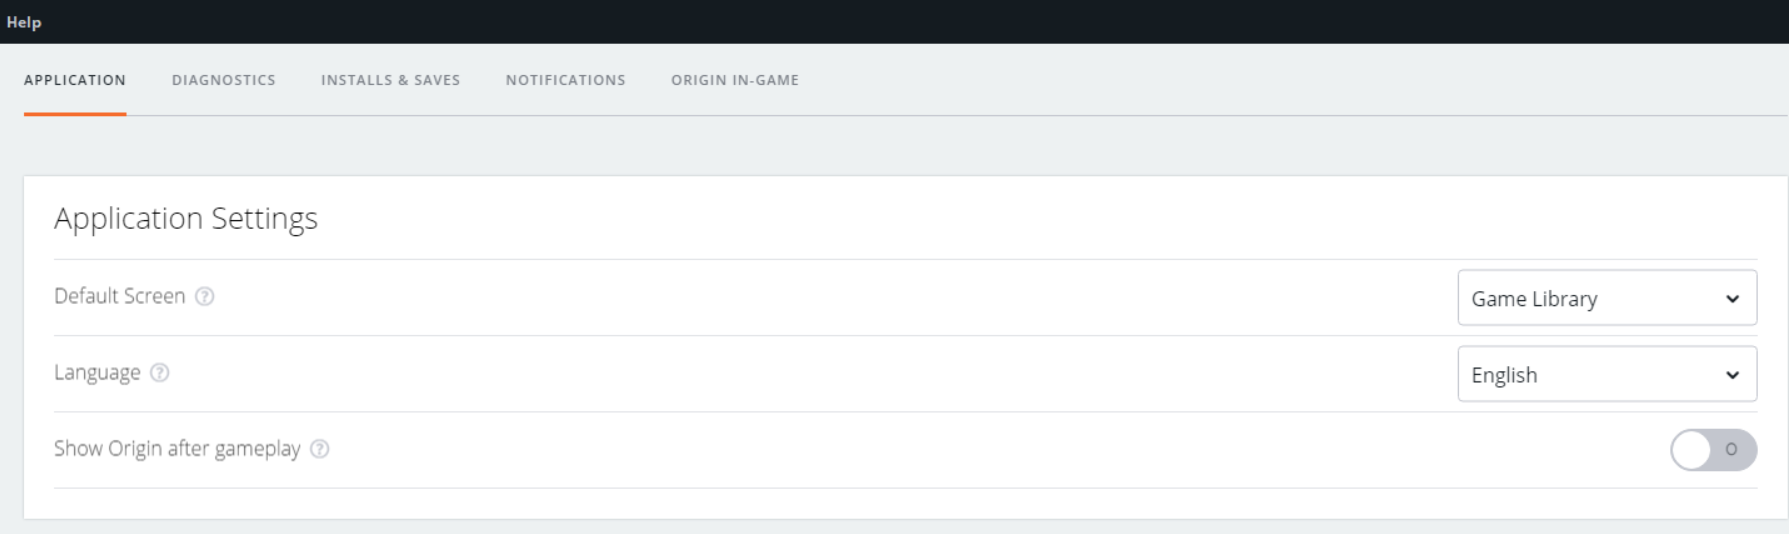Click the Default Screen setting label

click(120, 296)
